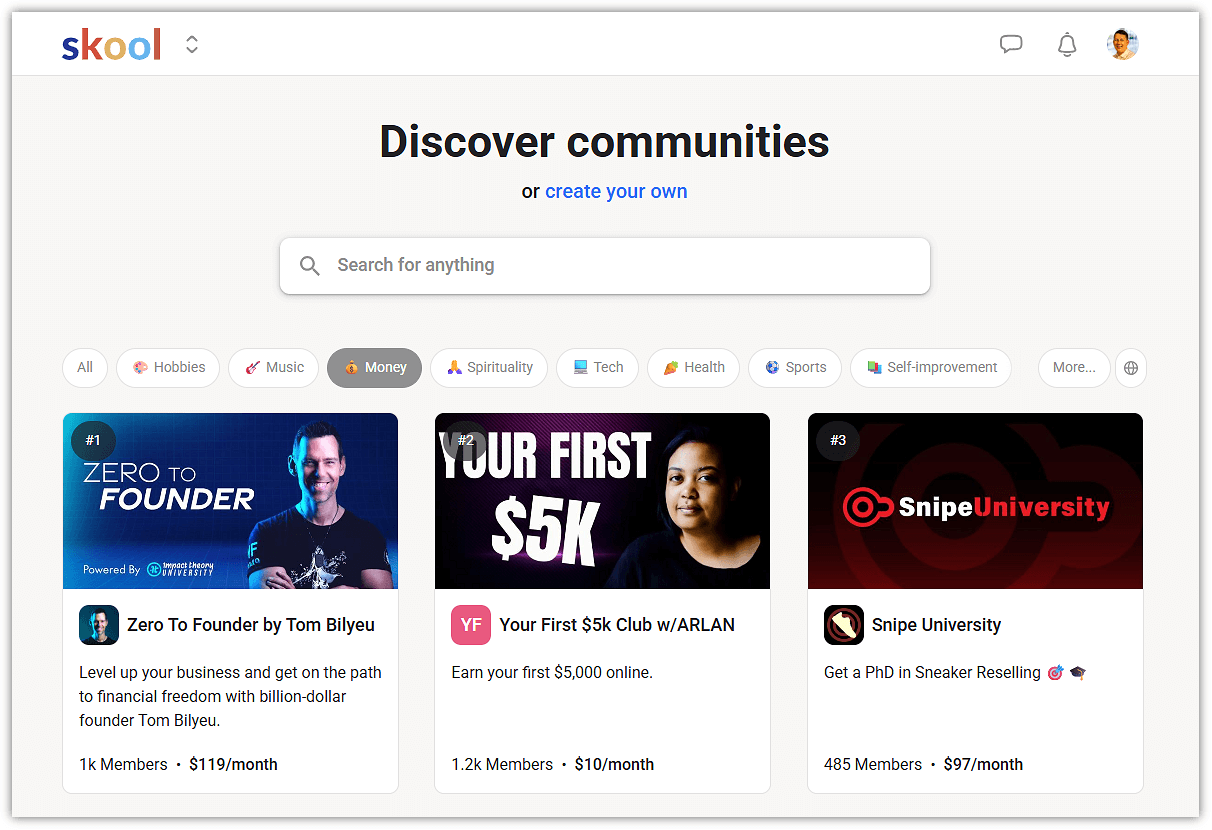Click the Snipe University sneaker icon

pyautogui.click(x=843, y=625)
